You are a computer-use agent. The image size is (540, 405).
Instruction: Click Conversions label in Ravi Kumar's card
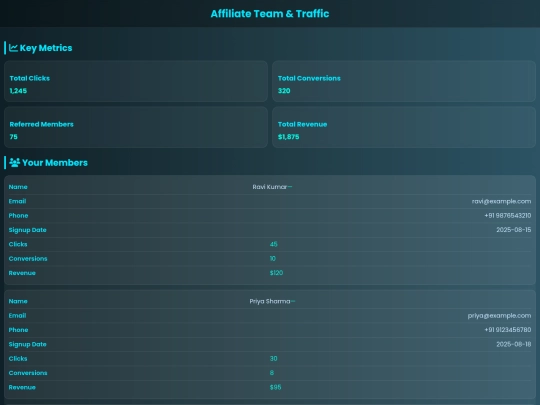tap(28, 259)
